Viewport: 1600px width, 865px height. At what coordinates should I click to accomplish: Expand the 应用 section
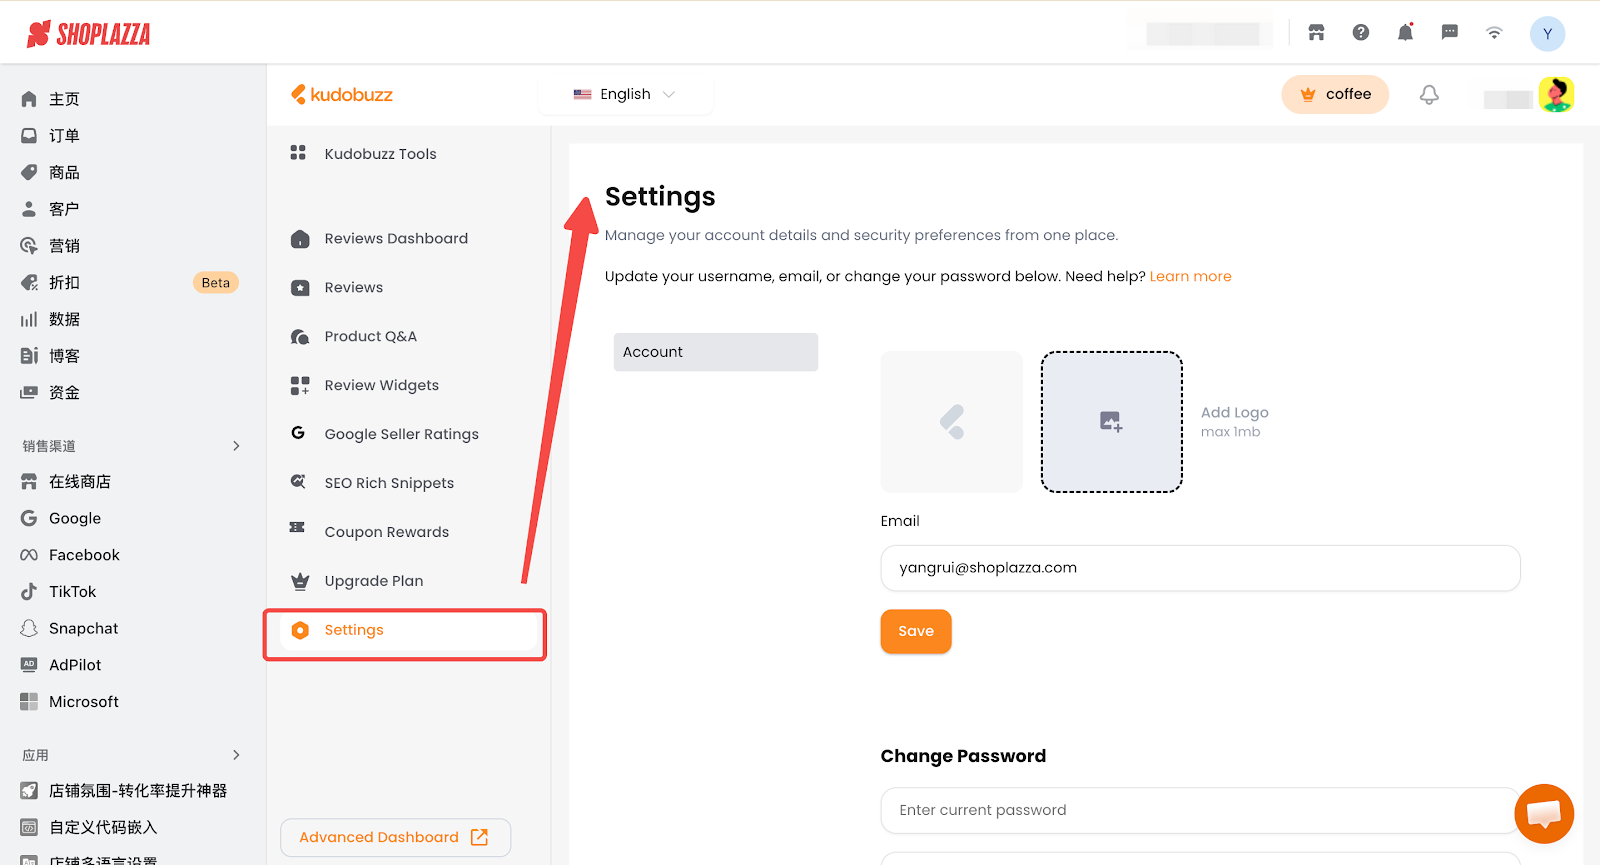[236, 755]
